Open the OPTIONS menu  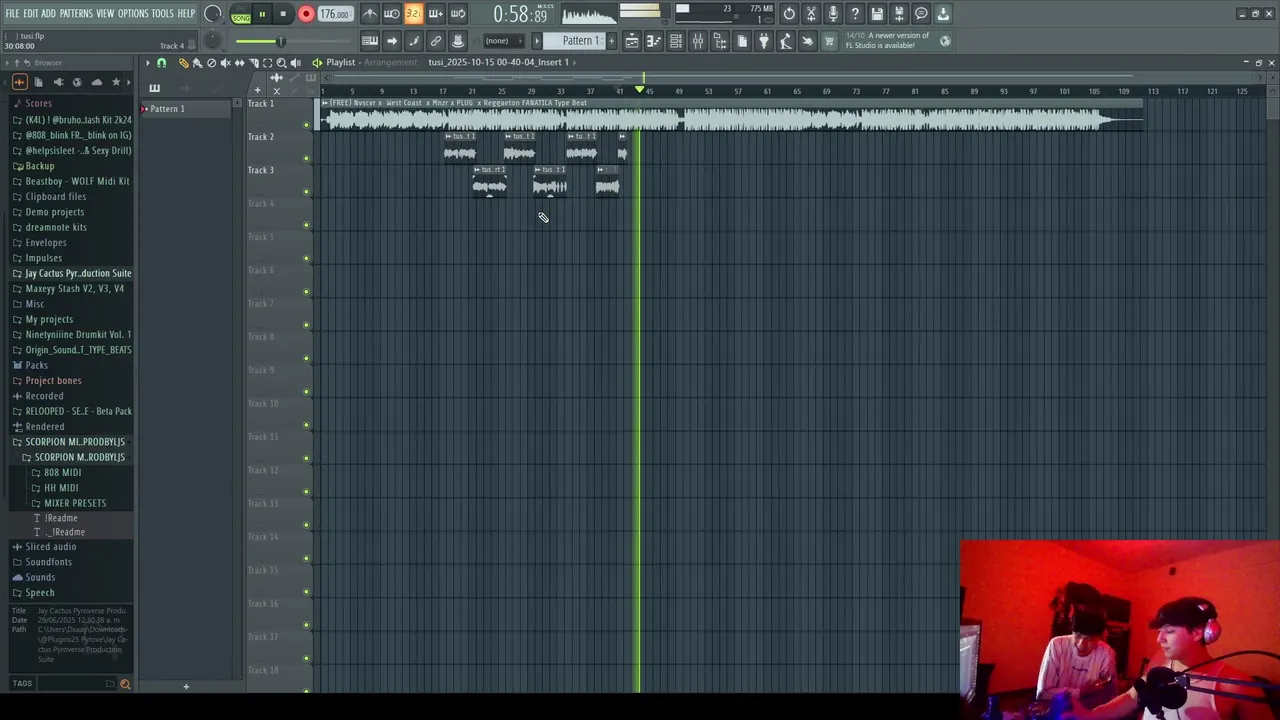coord(133,14)
